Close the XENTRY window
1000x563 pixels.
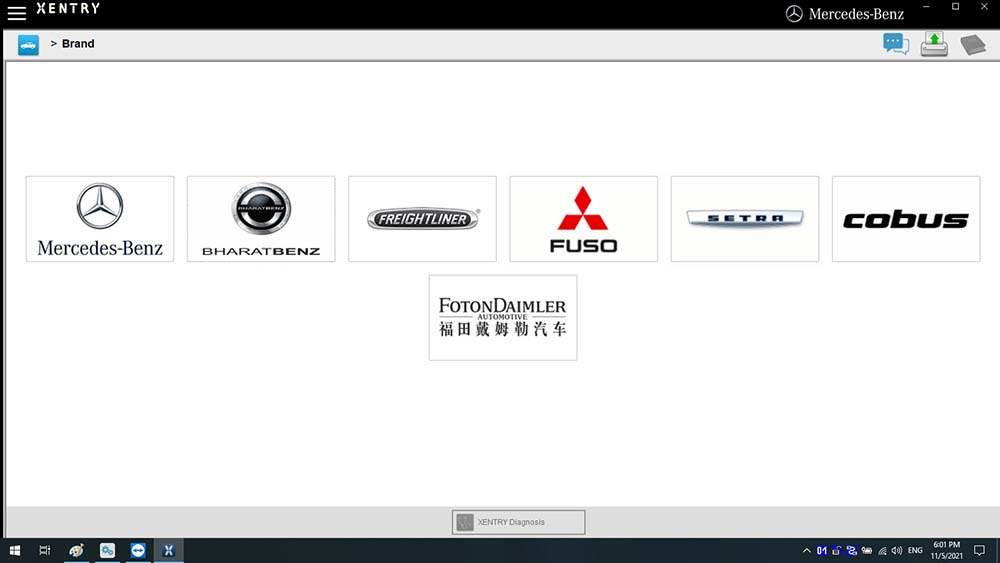tap(984, 6)
